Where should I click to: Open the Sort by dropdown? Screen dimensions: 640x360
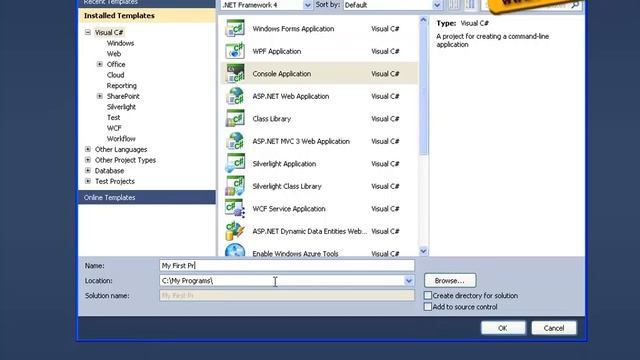pos(437,5)
